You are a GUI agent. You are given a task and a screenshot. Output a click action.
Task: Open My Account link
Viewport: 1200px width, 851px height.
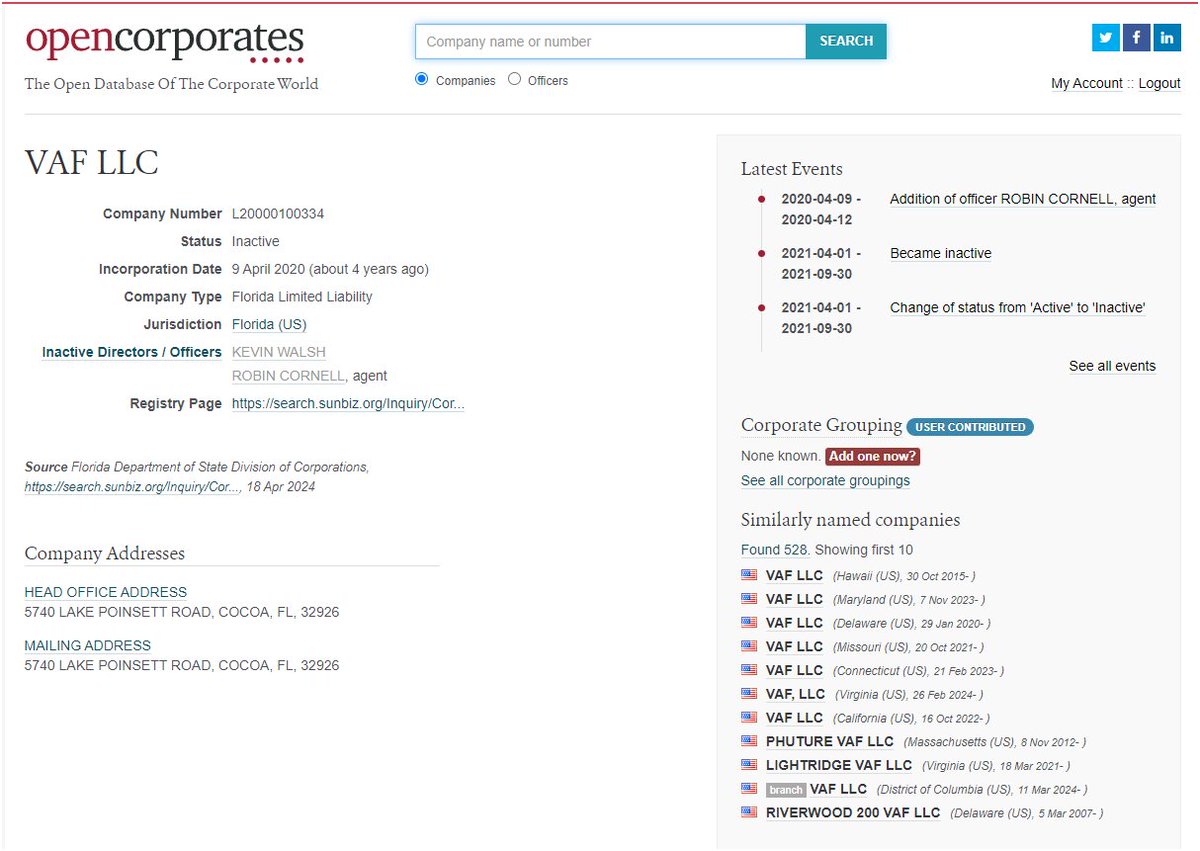point(1087,83)
